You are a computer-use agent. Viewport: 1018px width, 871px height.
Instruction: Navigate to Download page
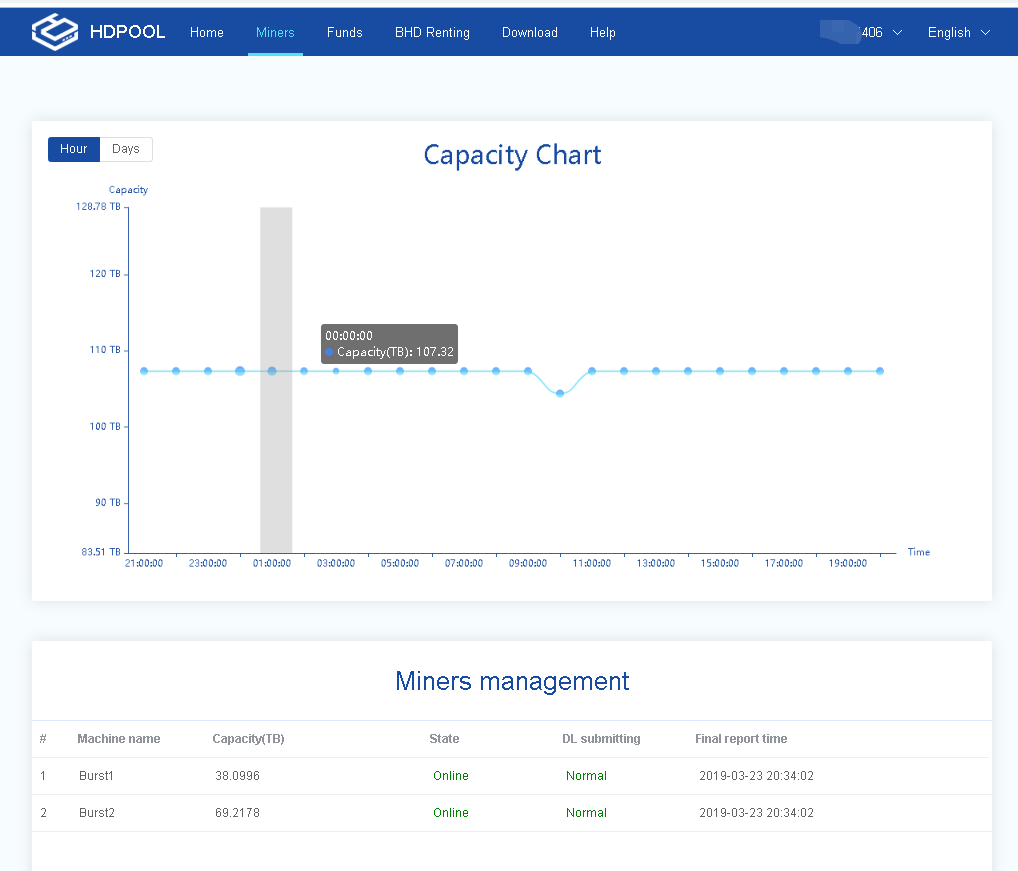(x=530, y=32)
